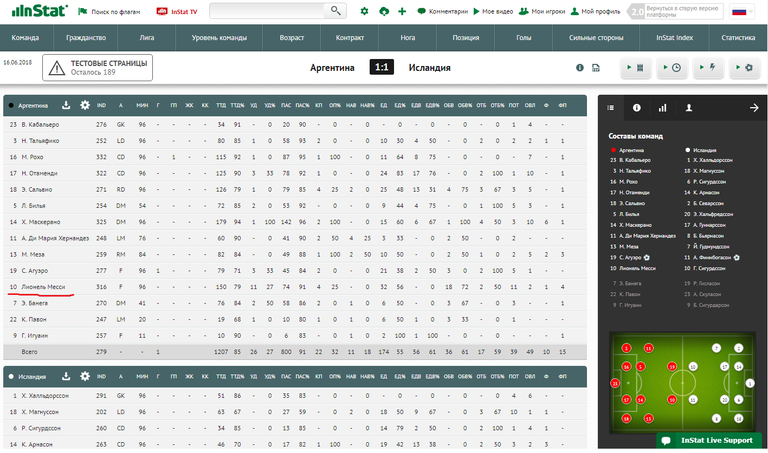Image resolution: width=768 pixels, height=453 pixels.
Task: Open Лионель Месси row in Argentina table
Action: (x=295, y=287)
